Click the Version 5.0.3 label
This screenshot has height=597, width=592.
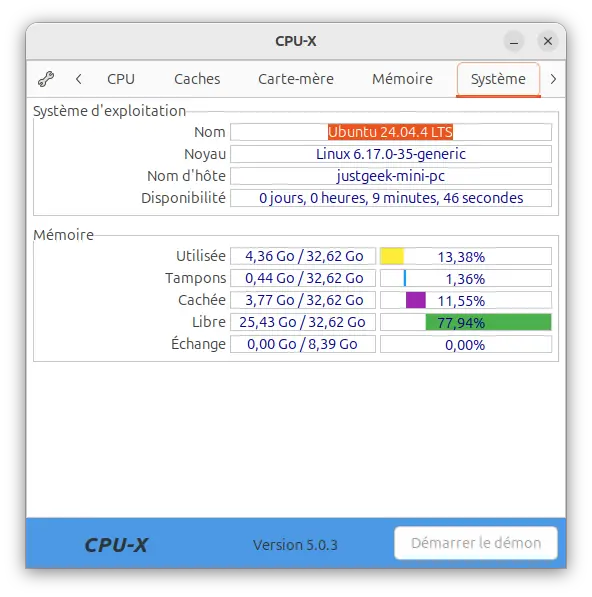click(295, 545)
